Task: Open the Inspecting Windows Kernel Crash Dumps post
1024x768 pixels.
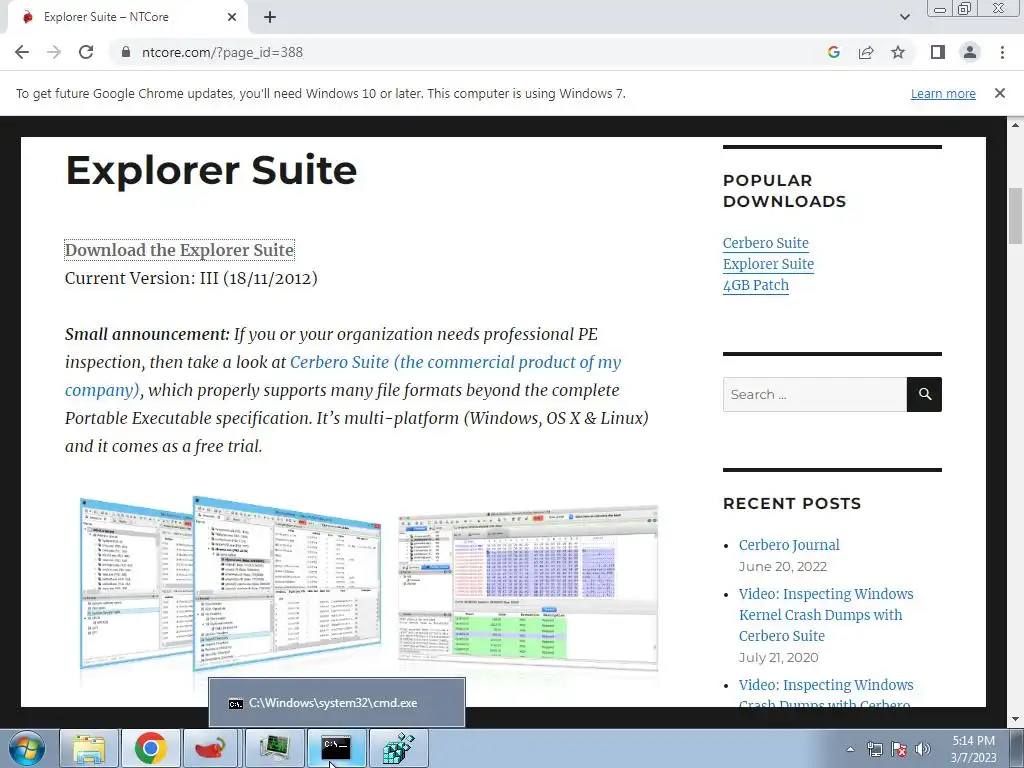Action: coord(825,615)
